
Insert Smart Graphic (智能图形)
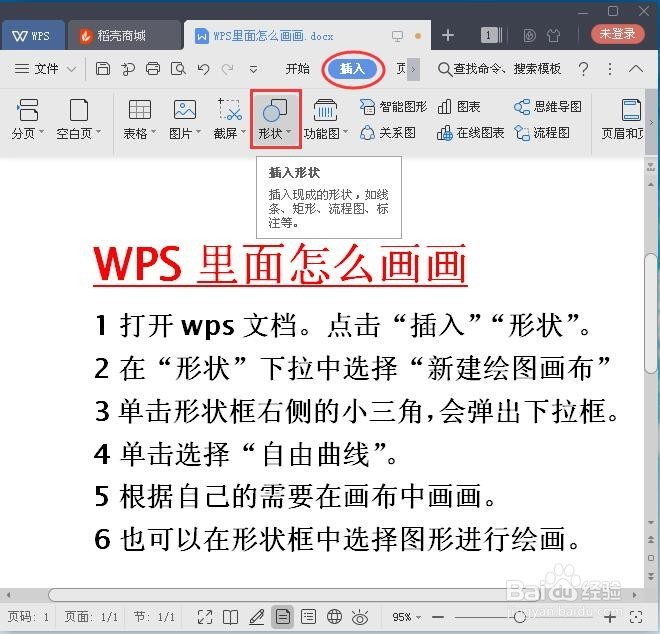[393, 107]
